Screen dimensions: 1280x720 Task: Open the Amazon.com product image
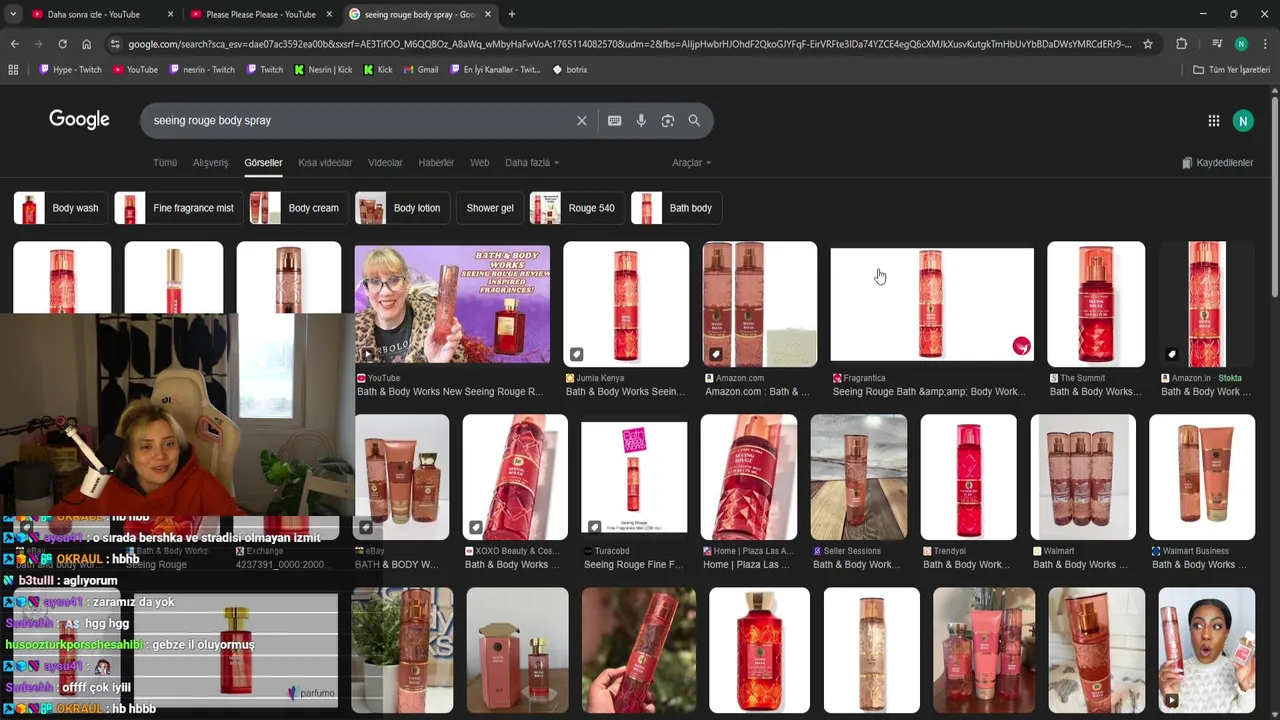tap(760, 304)
